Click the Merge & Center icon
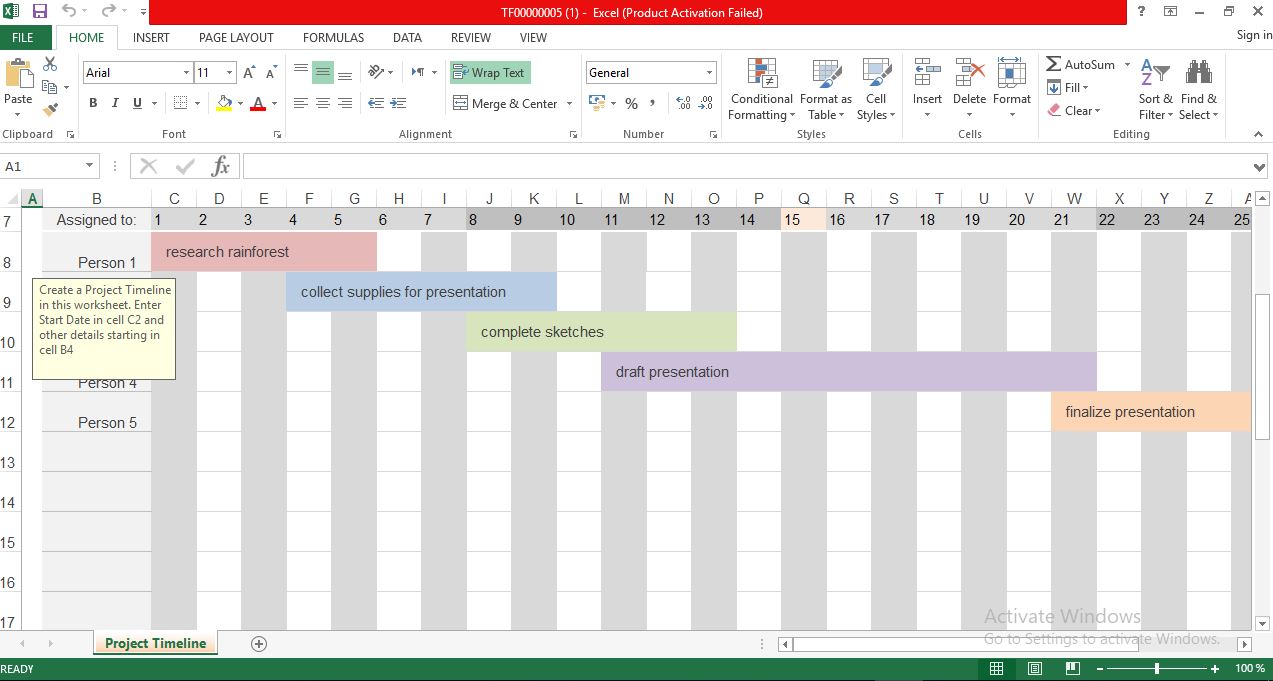This screenshot has height=681, width=1273. (505, 103)
